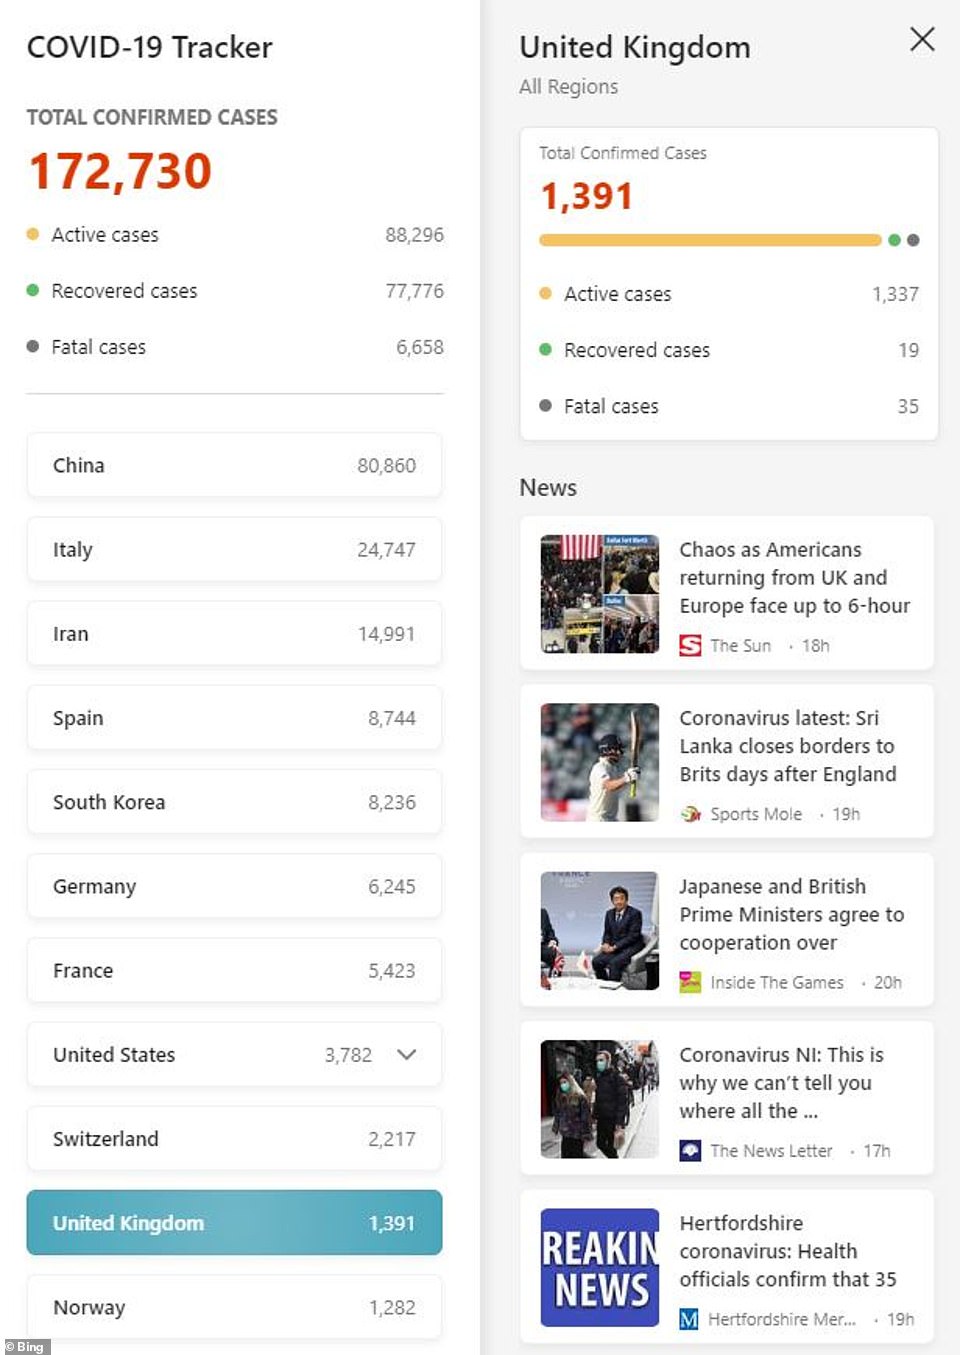
Task: Click the Breaking News thumbnail image
Action: tap(599, 1267)
